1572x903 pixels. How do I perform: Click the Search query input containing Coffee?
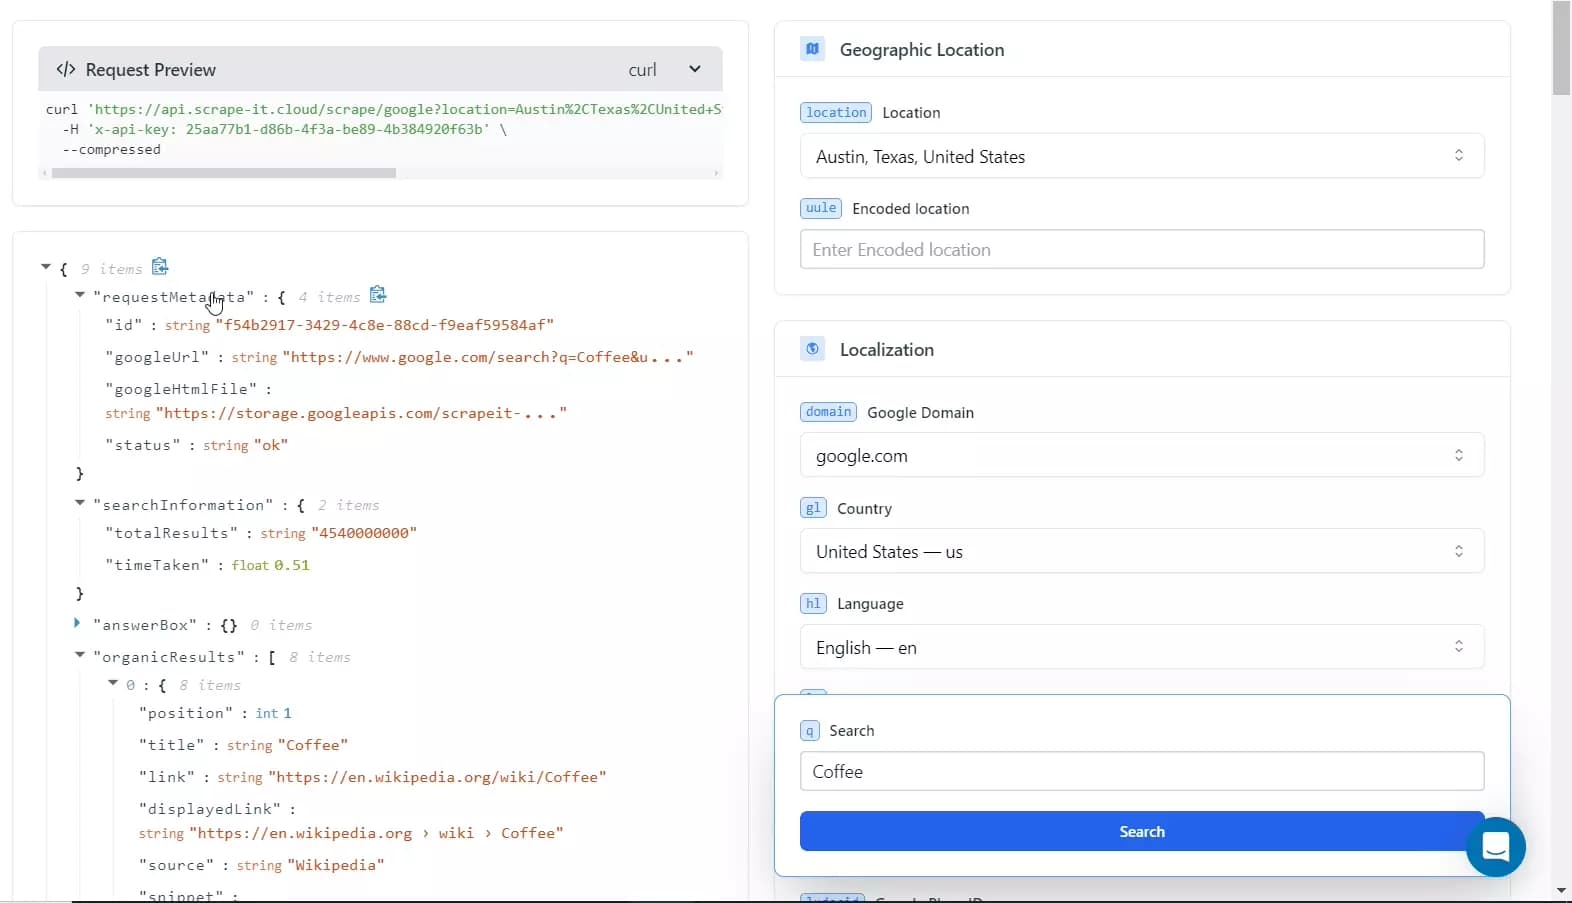point(1142,772)
